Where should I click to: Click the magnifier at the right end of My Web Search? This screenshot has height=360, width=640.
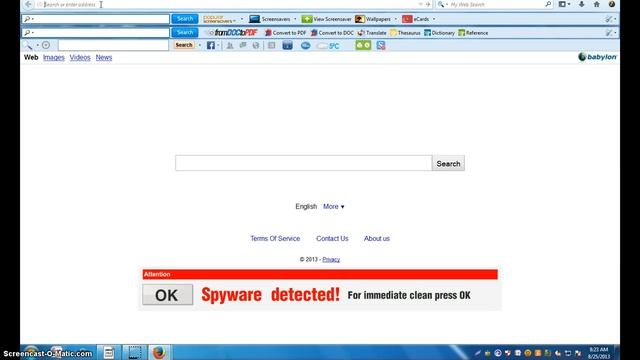(x=548, y=4)
